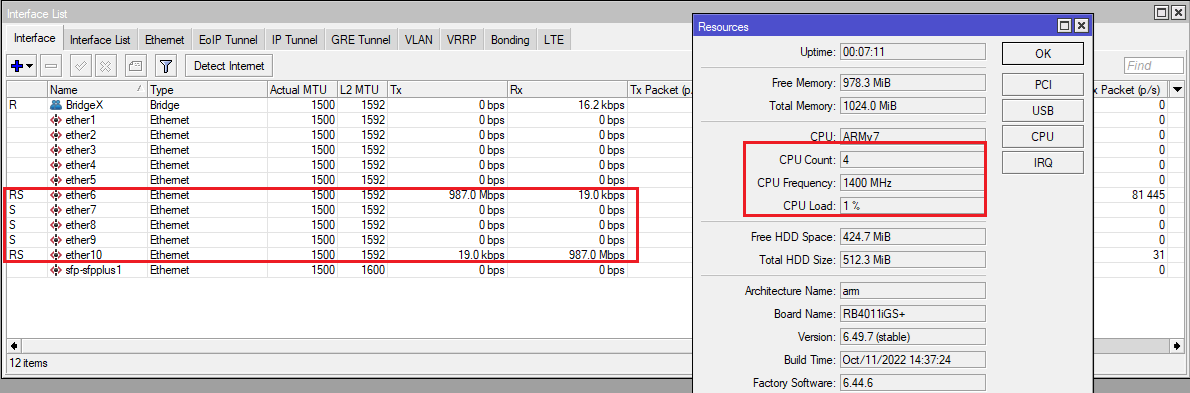Click the Detect Internet button
The image size is (1190, 393).
pyautogui.click(x=229, y=65)
